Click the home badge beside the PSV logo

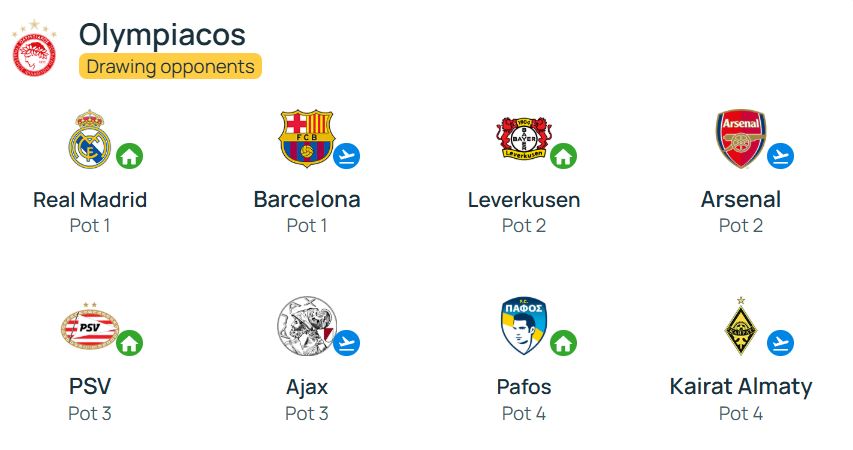tap(129, 343)
